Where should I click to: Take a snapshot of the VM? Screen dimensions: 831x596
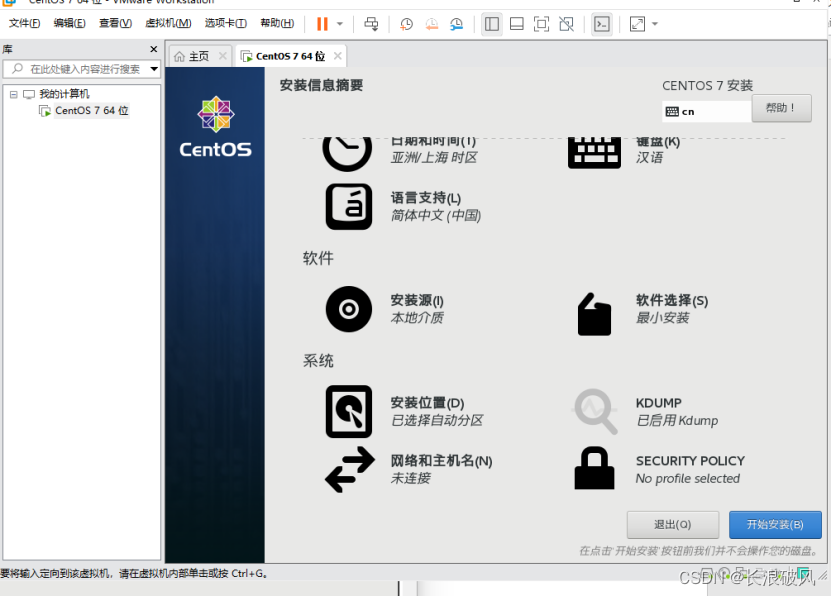coord(406,24)
